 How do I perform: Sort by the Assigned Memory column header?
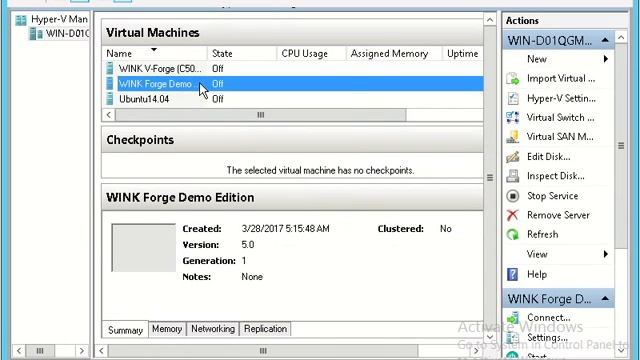click(x=394, y=53)
